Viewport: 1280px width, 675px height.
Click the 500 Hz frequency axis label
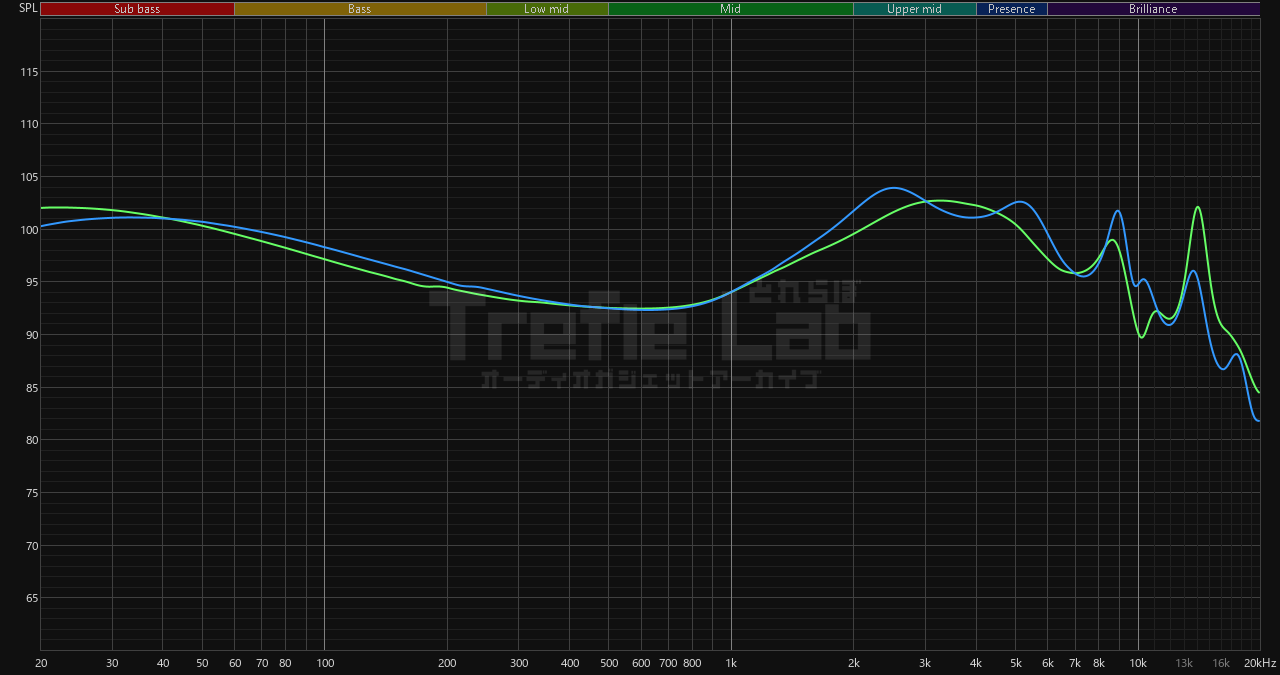[609, 664]
